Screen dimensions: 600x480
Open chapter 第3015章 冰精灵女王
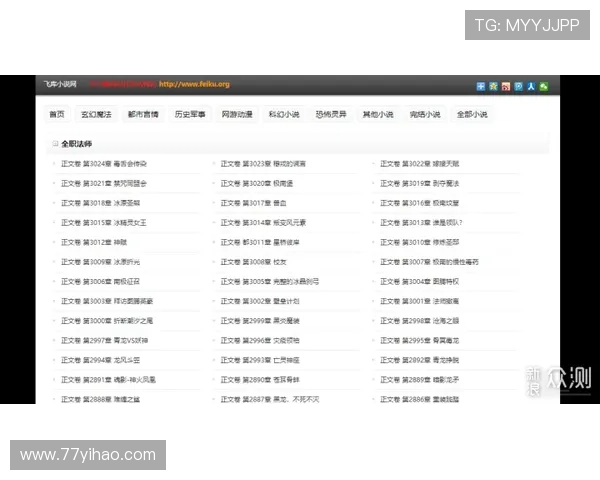[x=104, y=223]
